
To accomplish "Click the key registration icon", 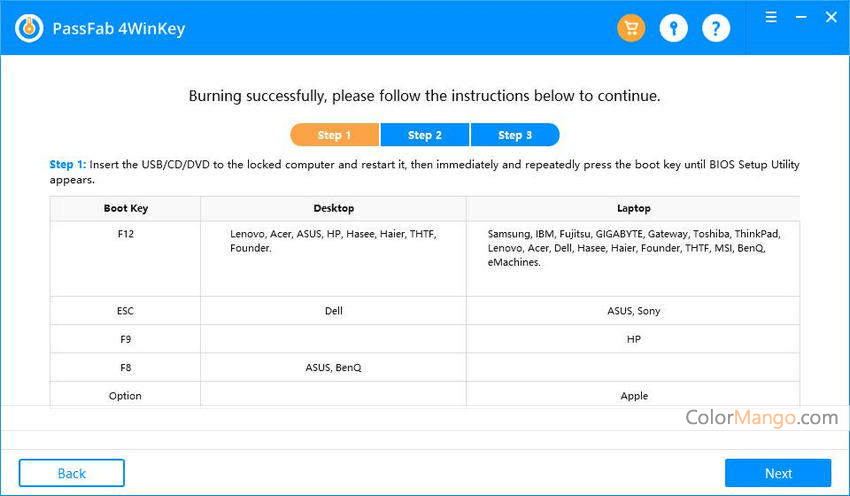I will (x=674, y=28).
